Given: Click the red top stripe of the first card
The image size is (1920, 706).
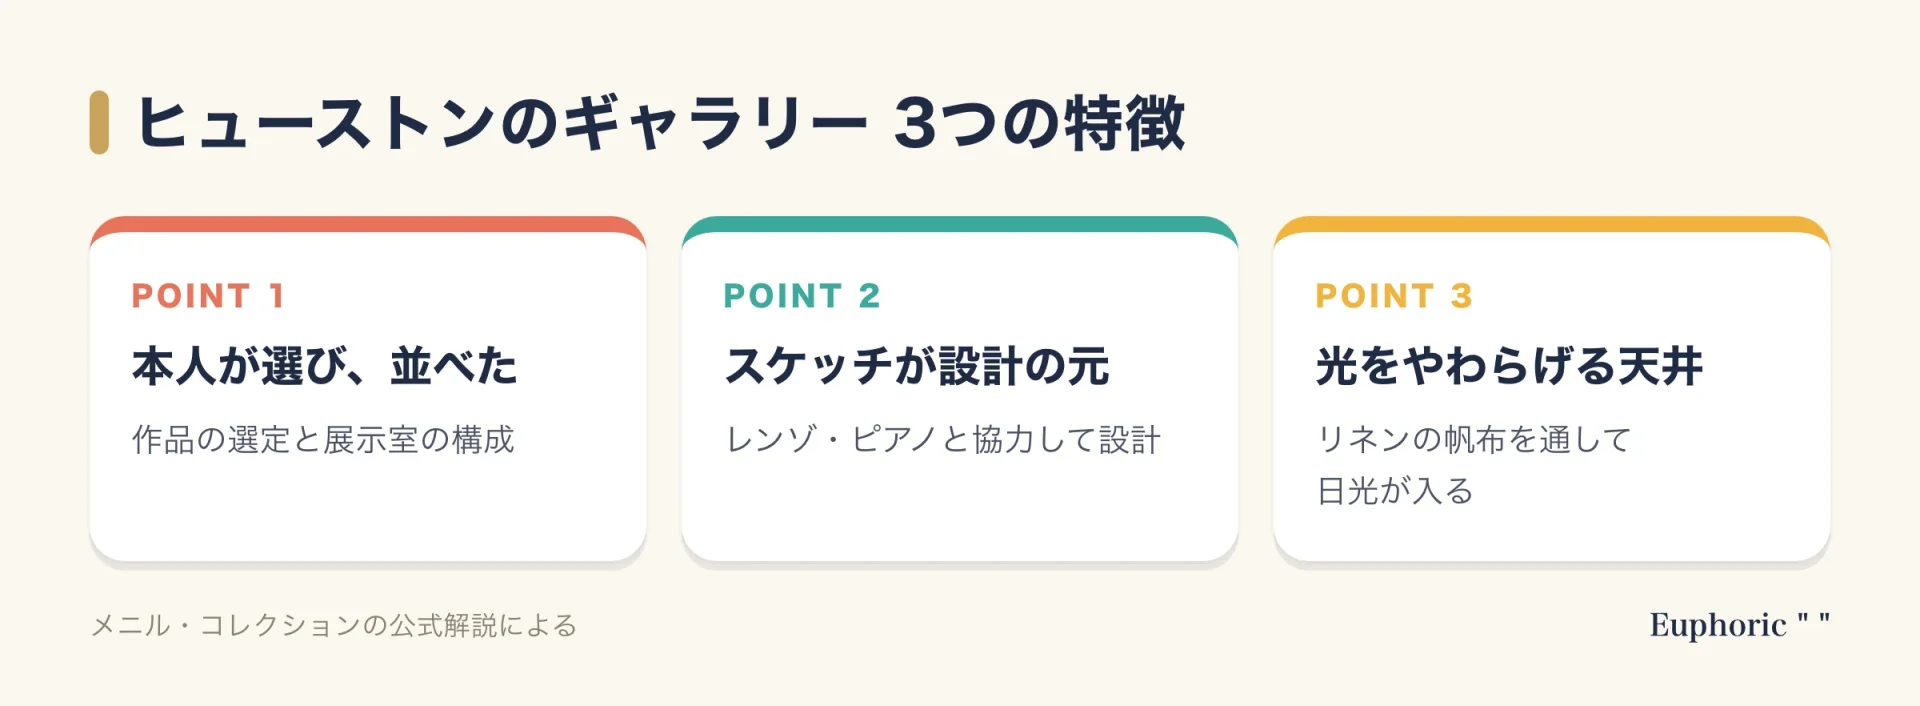Looking at the screenshot, I should point(368,224).
